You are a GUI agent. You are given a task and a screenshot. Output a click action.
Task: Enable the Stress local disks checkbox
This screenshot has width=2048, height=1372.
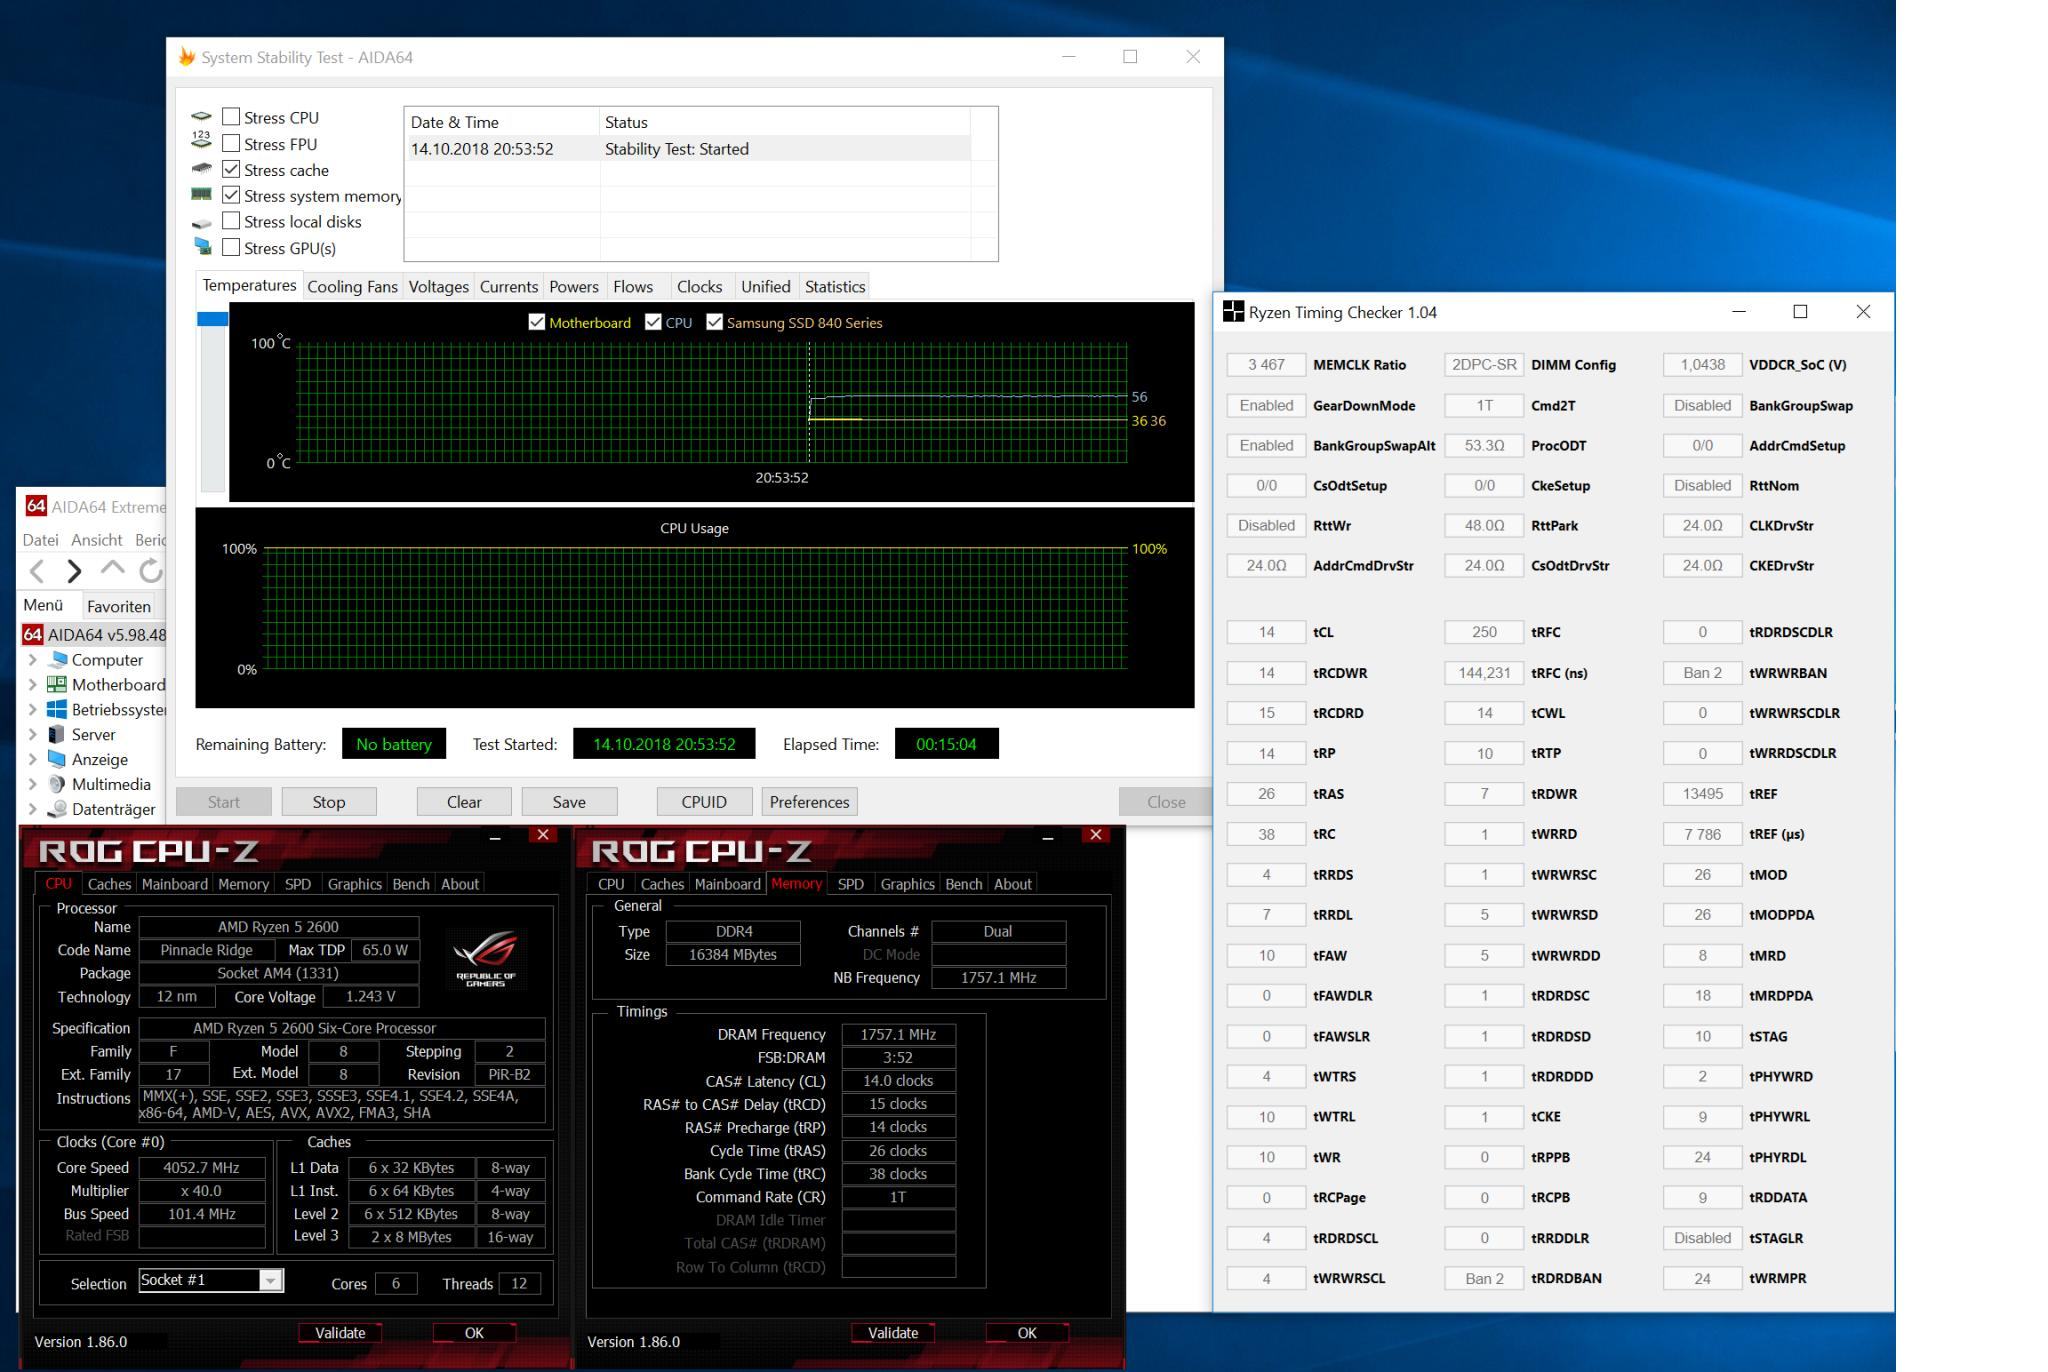[x=231, y=221]
